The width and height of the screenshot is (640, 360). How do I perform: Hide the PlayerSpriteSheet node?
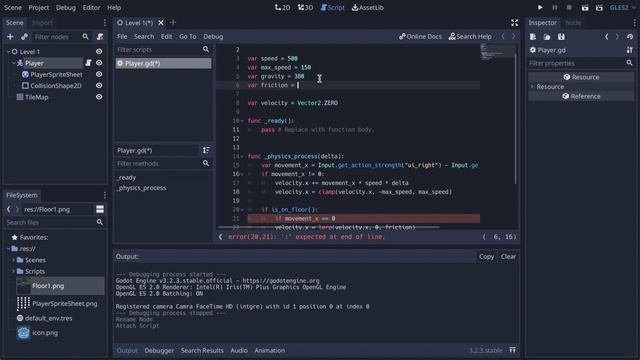pos(99,74)
